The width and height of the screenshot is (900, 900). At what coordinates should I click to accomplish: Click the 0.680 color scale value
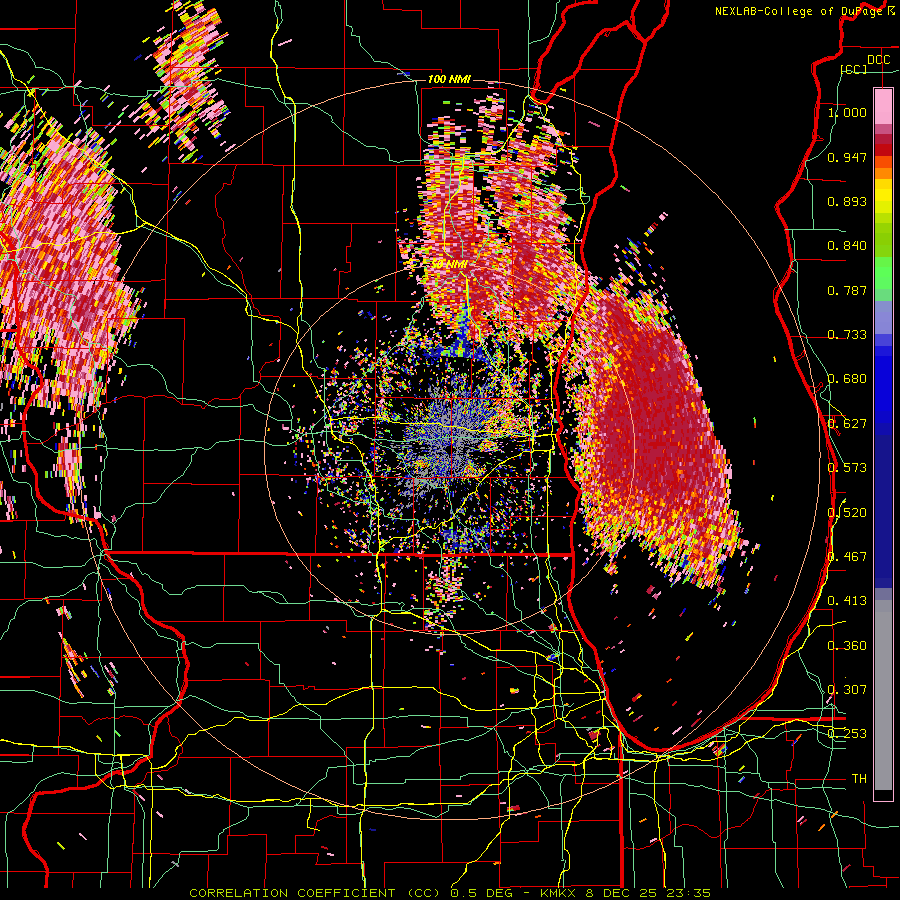847,379
